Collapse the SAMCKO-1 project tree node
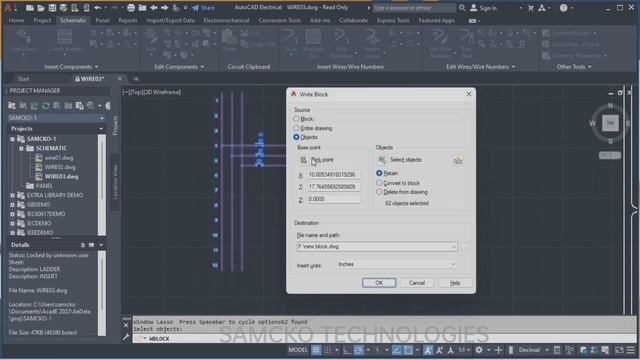The height and width of the screenshot is (360, 640). click(x=12, y=139)
